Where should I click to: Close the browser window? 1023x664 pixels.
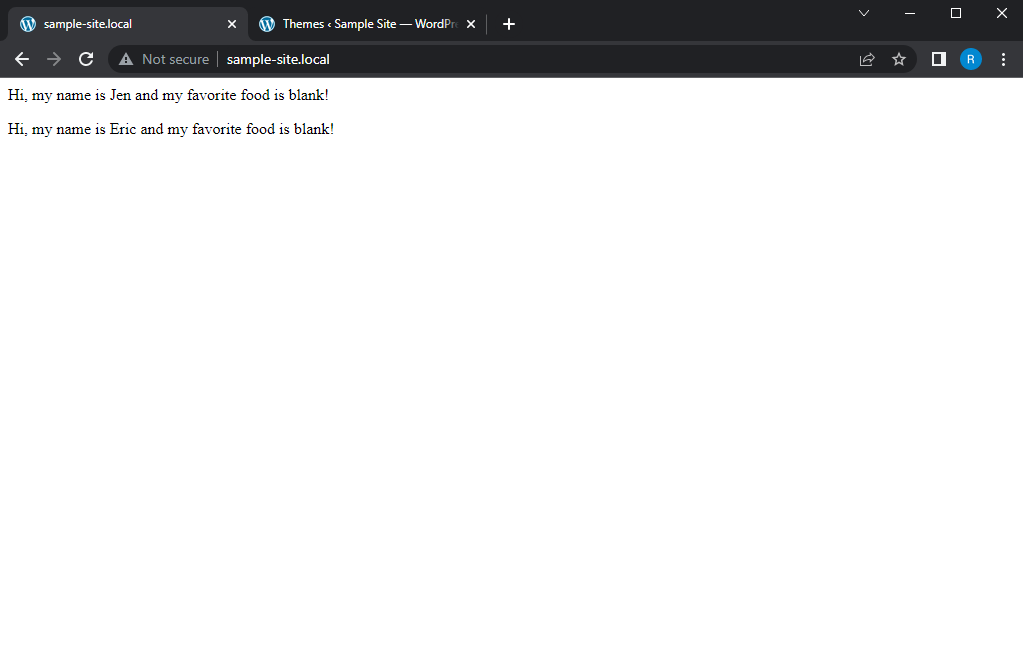1002,13
